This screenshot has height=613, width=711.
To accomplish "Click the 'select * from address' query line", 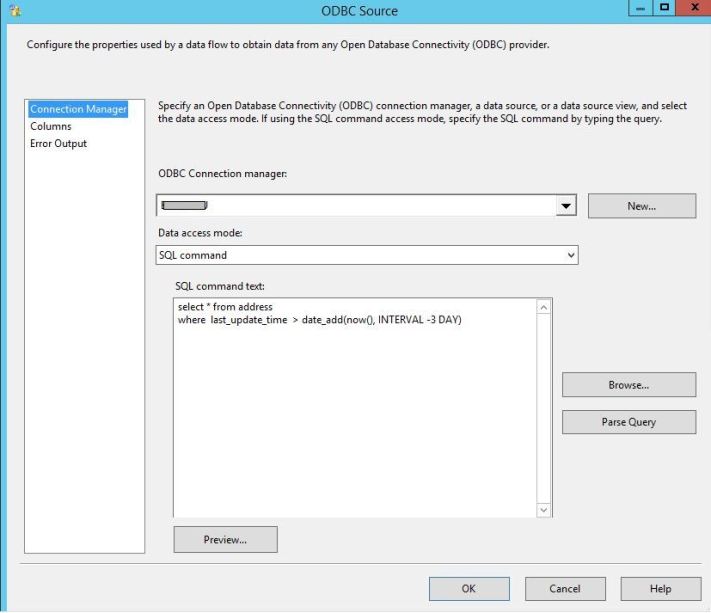I will pos(225,307).
